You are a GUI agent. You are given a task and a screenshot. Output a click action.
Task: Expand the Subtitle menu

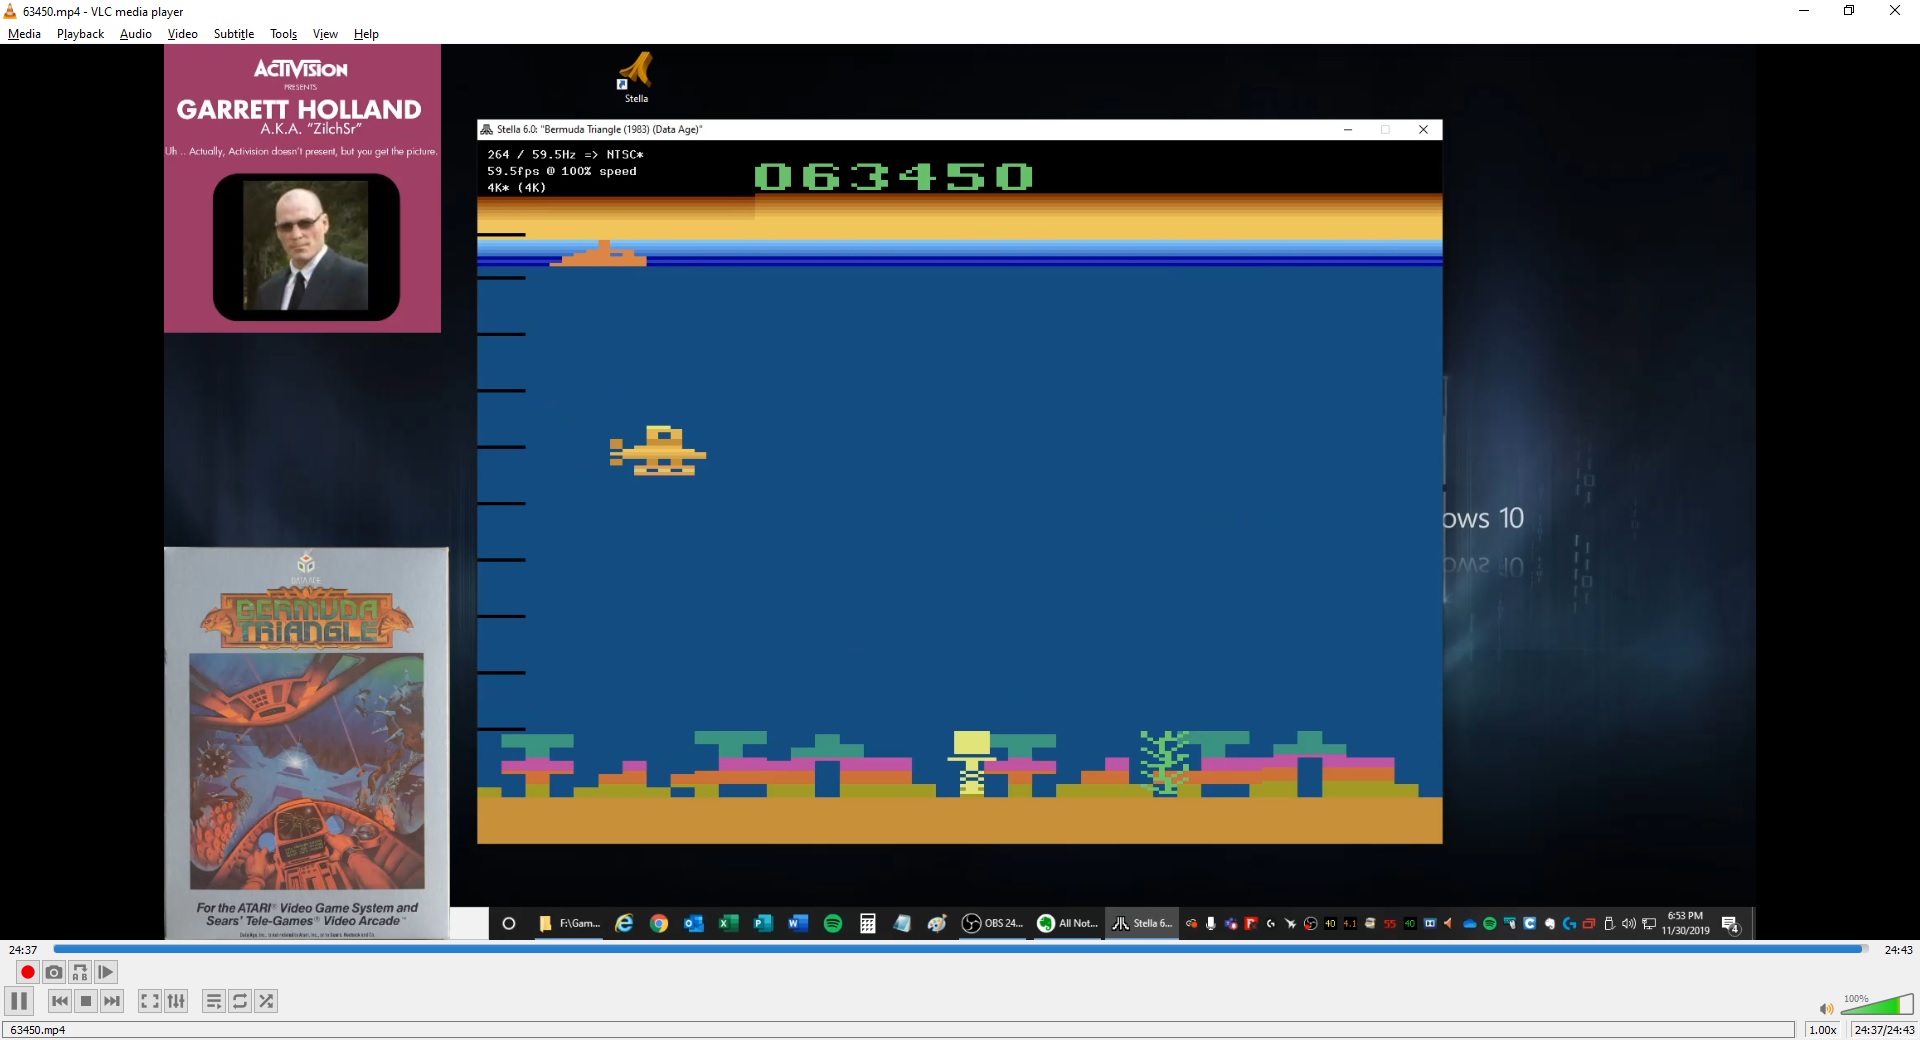(x=234, y=34)
